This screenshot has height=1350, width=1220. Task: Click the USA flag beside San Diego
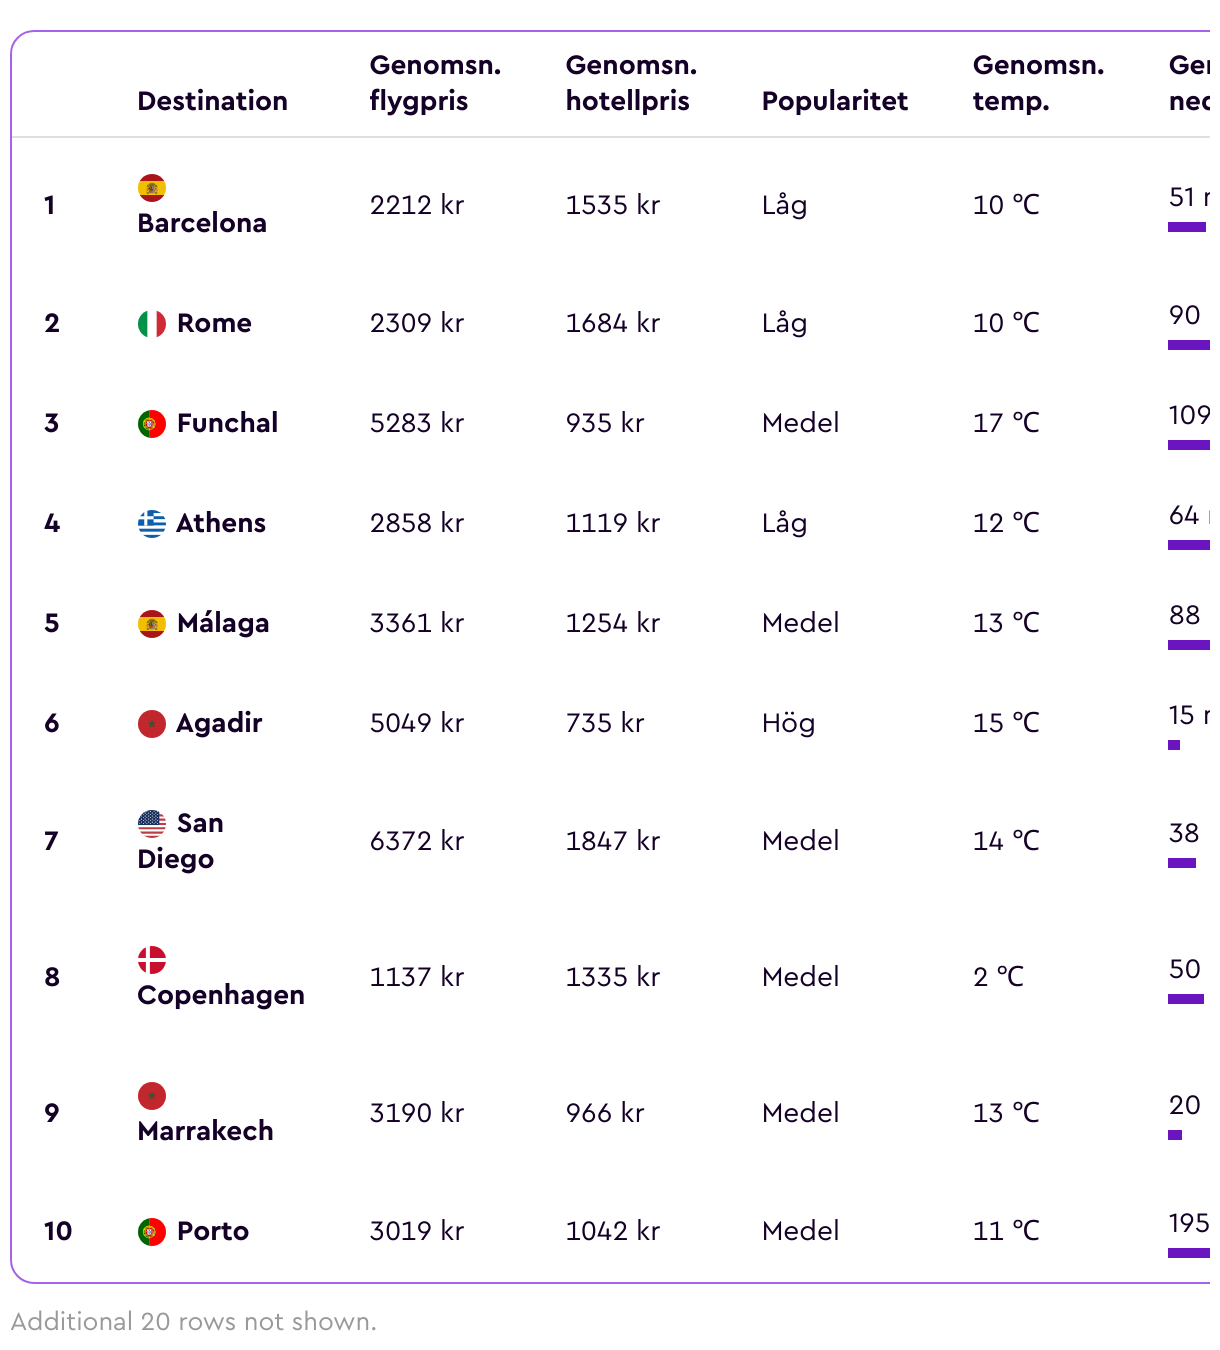(152, 824)
